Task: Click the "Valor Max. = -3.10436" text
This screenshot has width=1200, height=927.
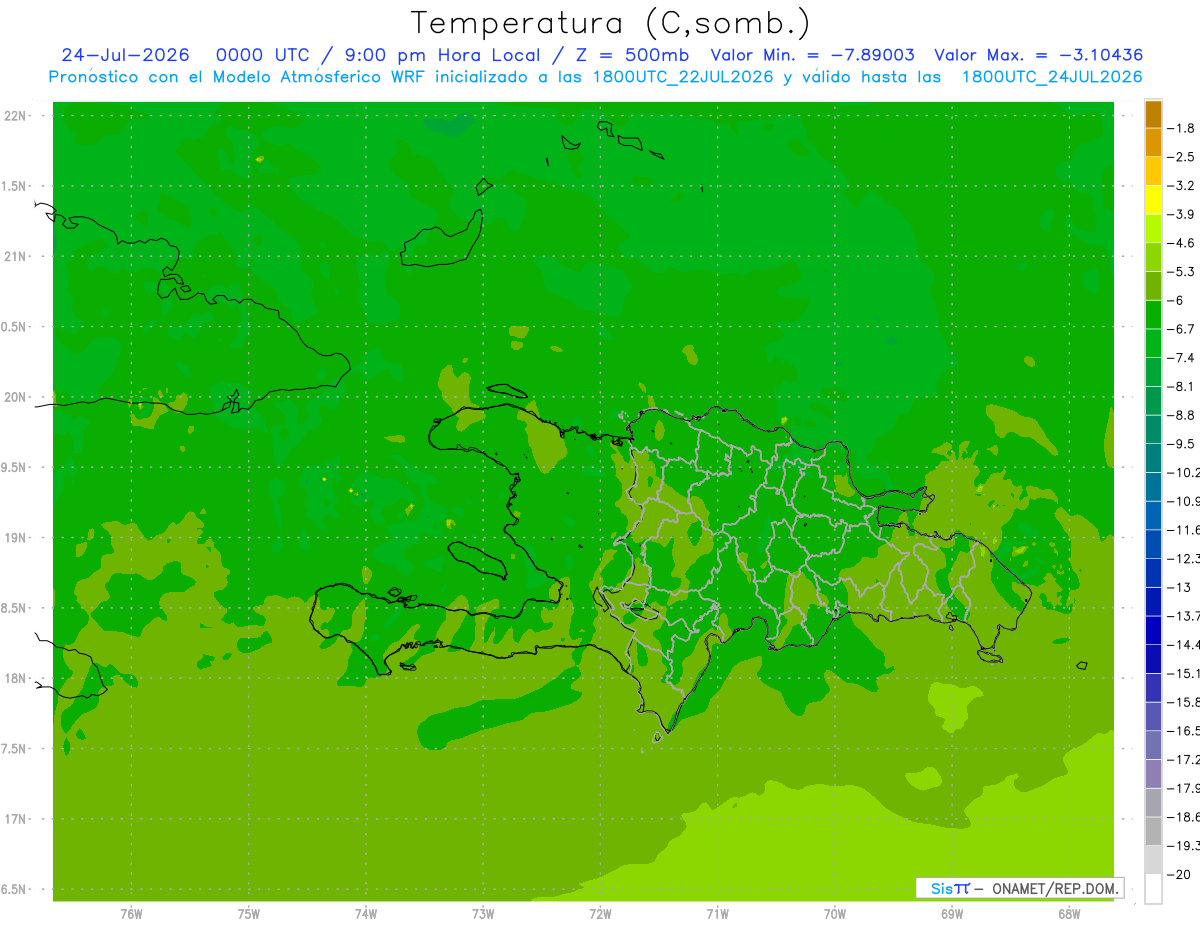Action: (x=1038, y=55)
